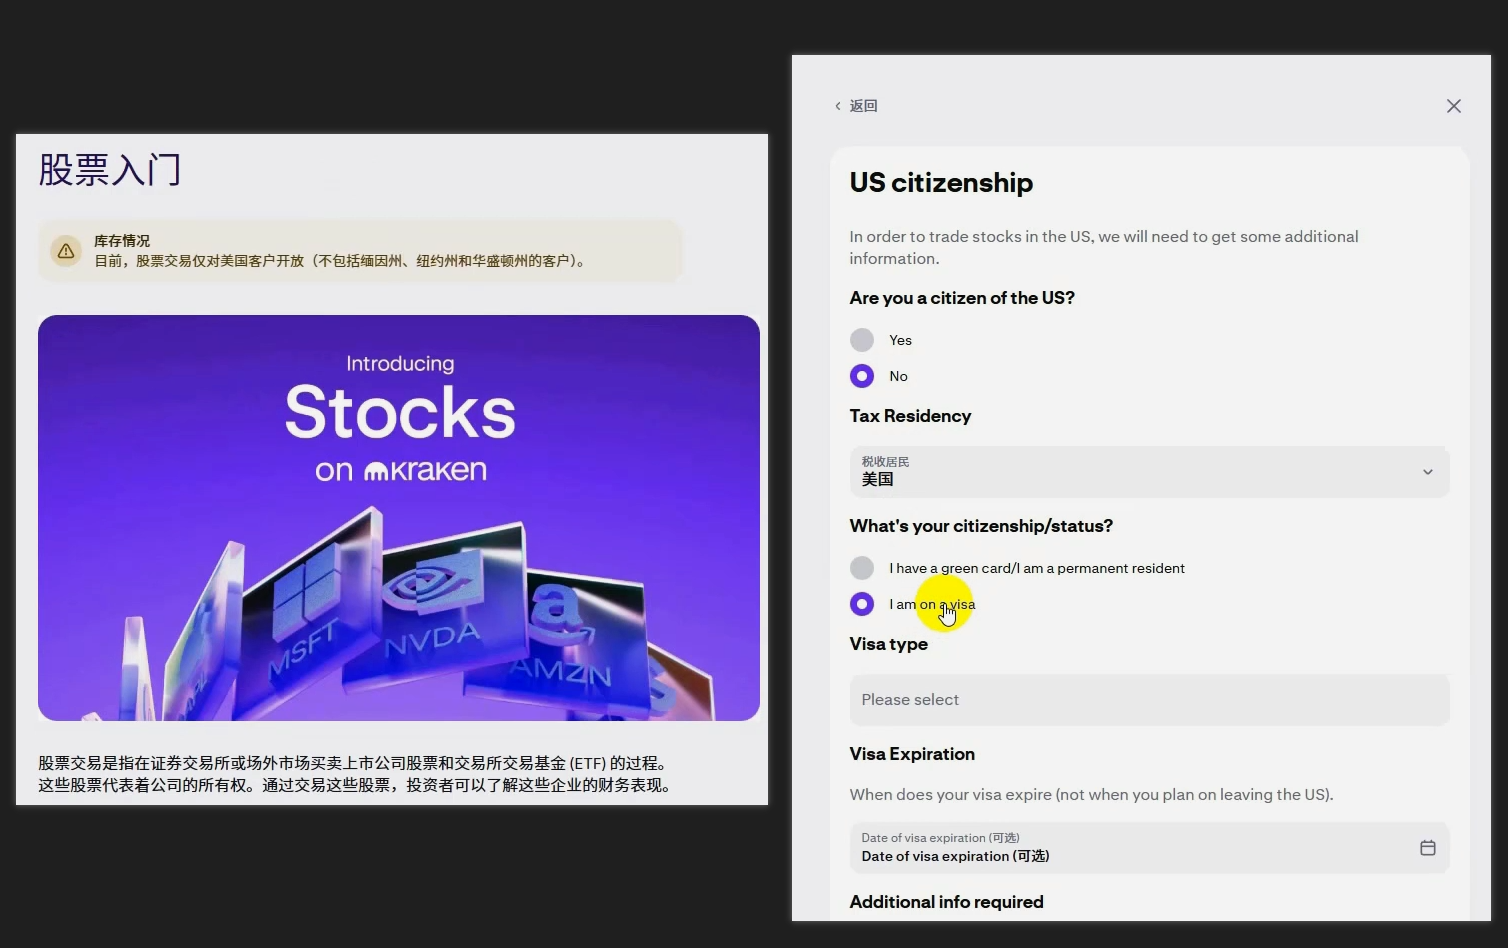This screenshot has height=948, width=1508.
Task: Click the Tax Residency chevron arrow
Action: [x=1428, y=472]
